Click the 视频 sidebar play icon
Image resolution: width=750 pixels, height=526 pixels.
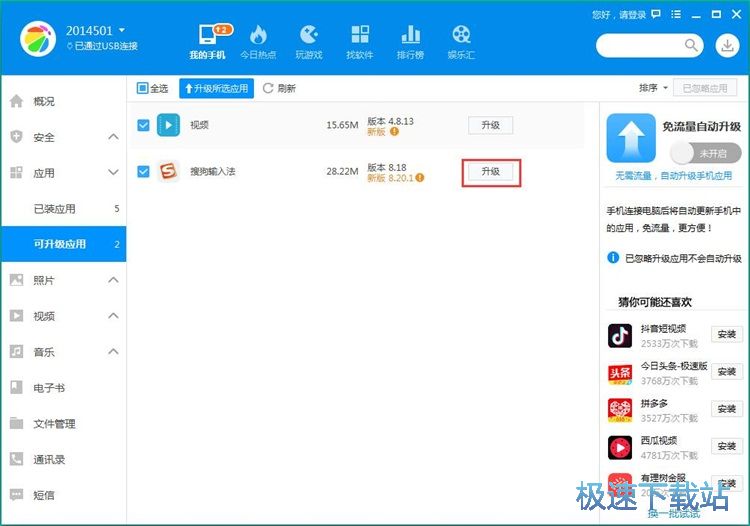[x=16, y=316]
